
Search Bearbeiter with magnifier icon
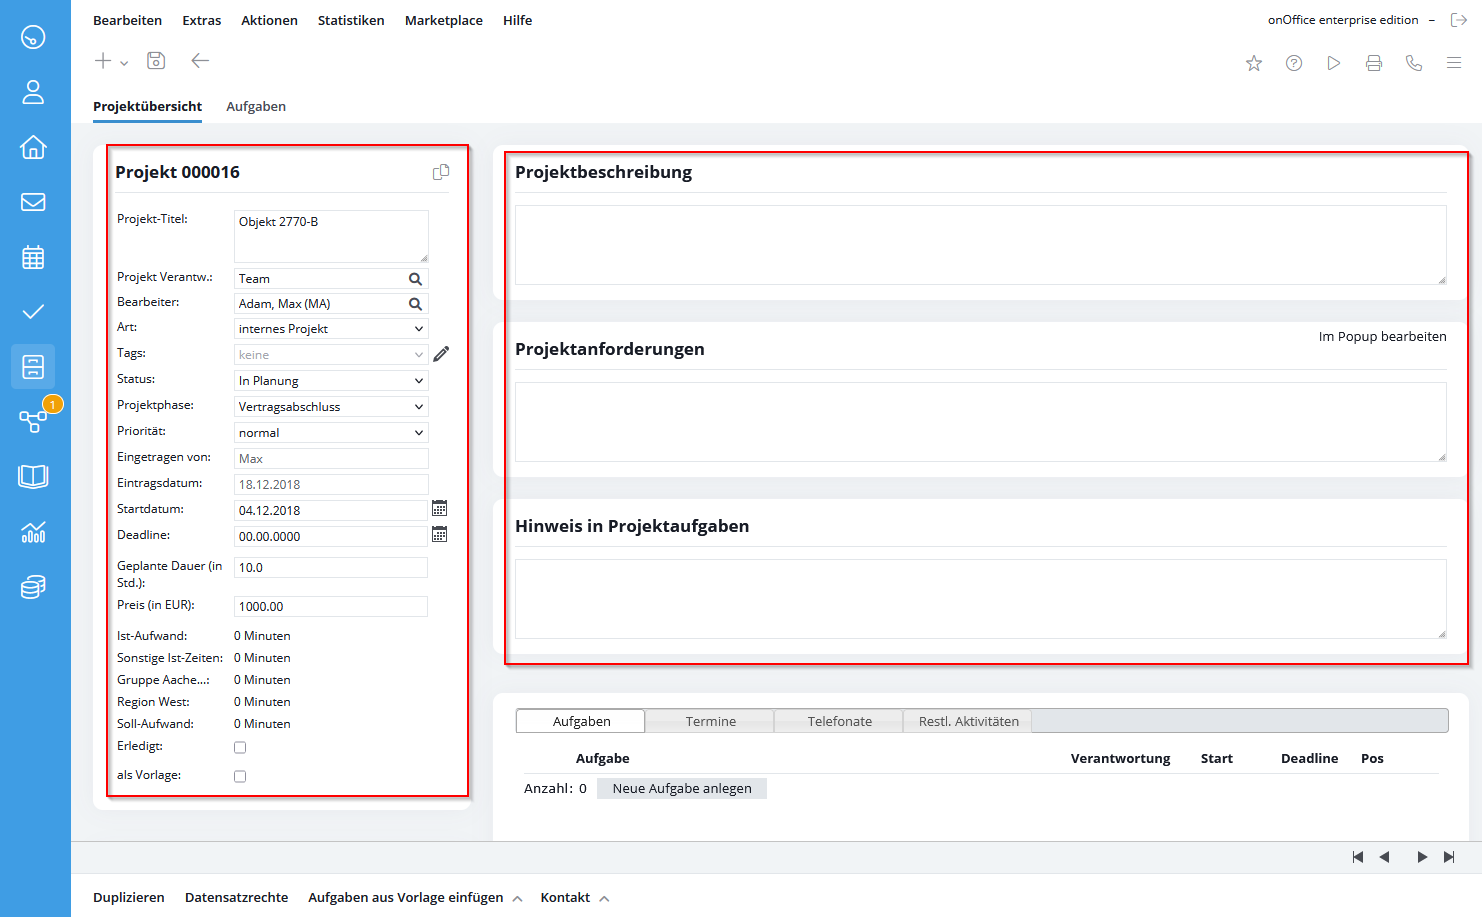[x=416, y=304]
